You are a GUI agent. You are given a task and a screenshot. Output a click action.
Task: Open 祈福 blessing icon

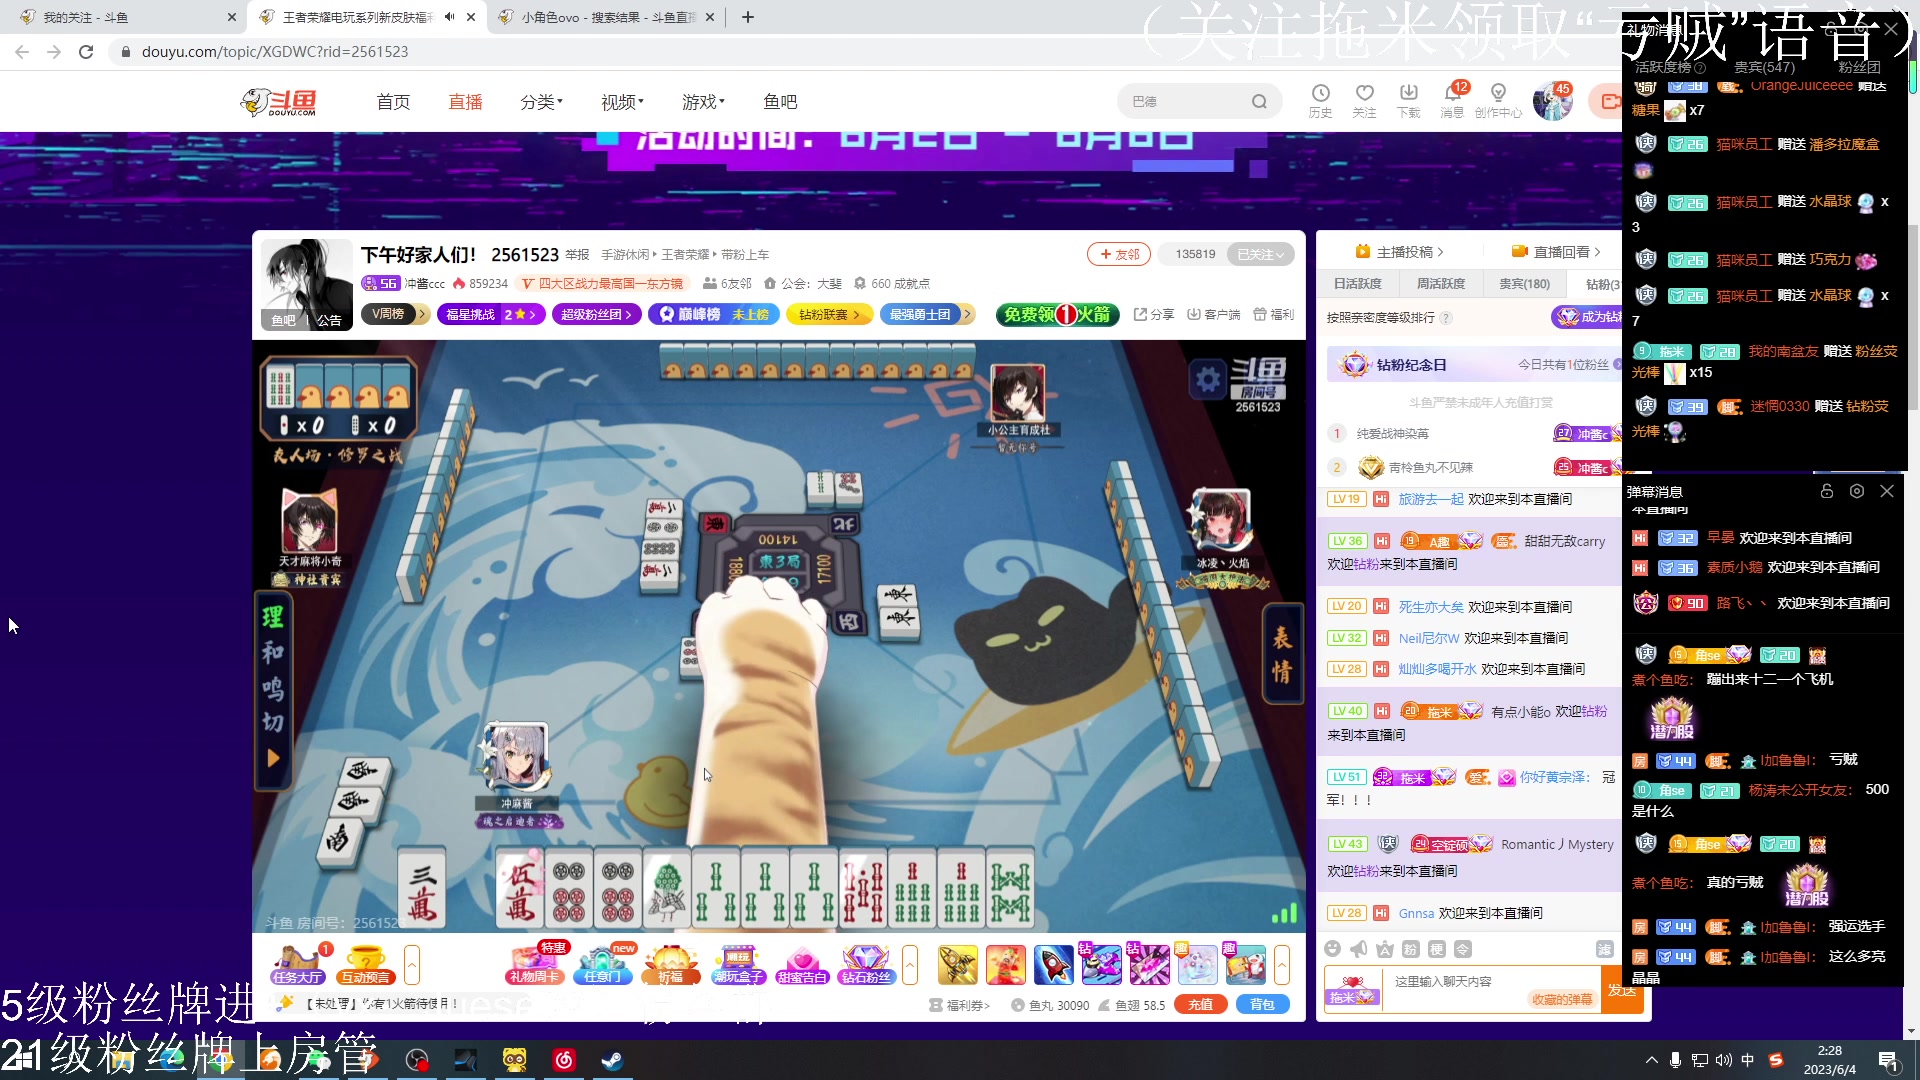(670, 964)
